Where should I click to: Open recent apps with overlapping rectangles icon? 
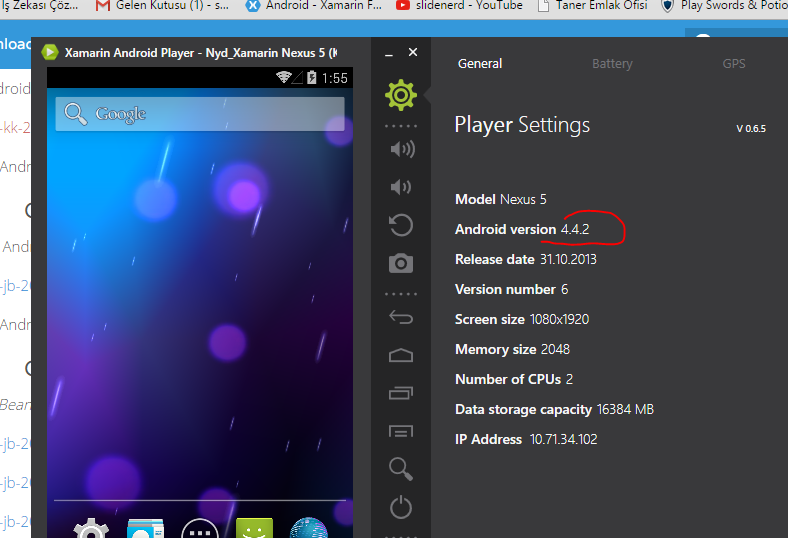[401, 393]
